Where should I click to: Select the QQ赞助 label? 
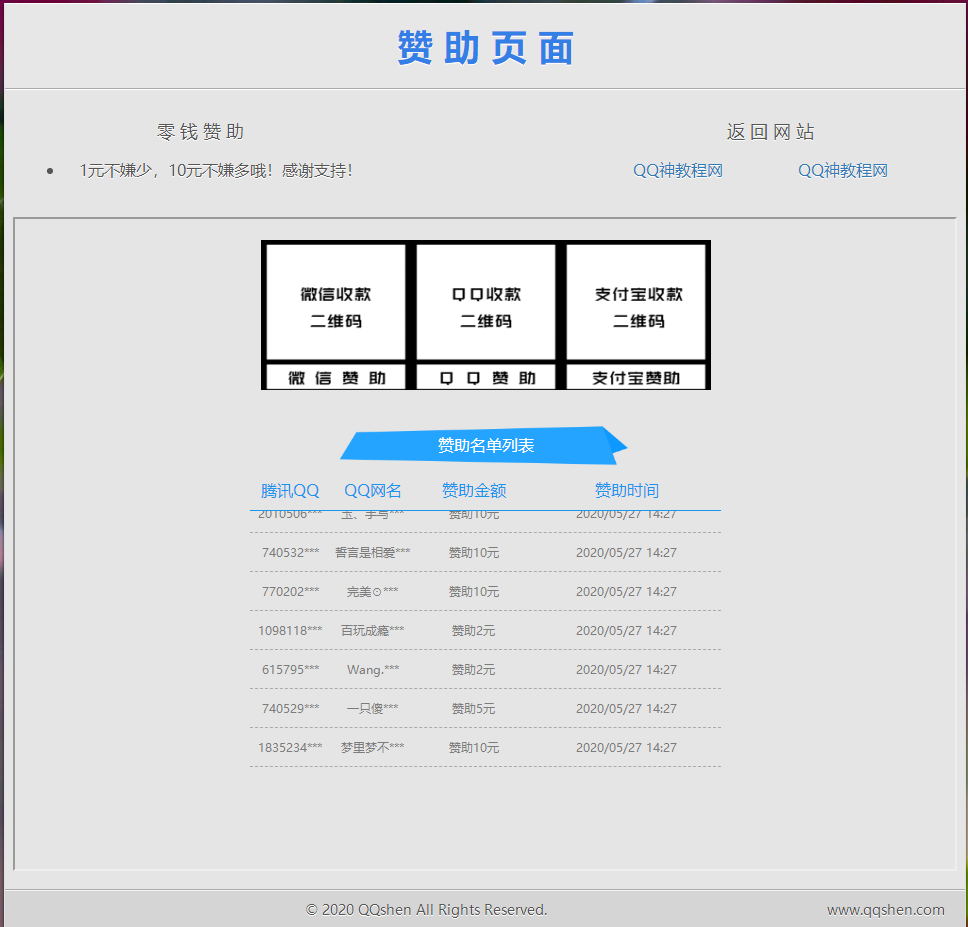(486, 377)
